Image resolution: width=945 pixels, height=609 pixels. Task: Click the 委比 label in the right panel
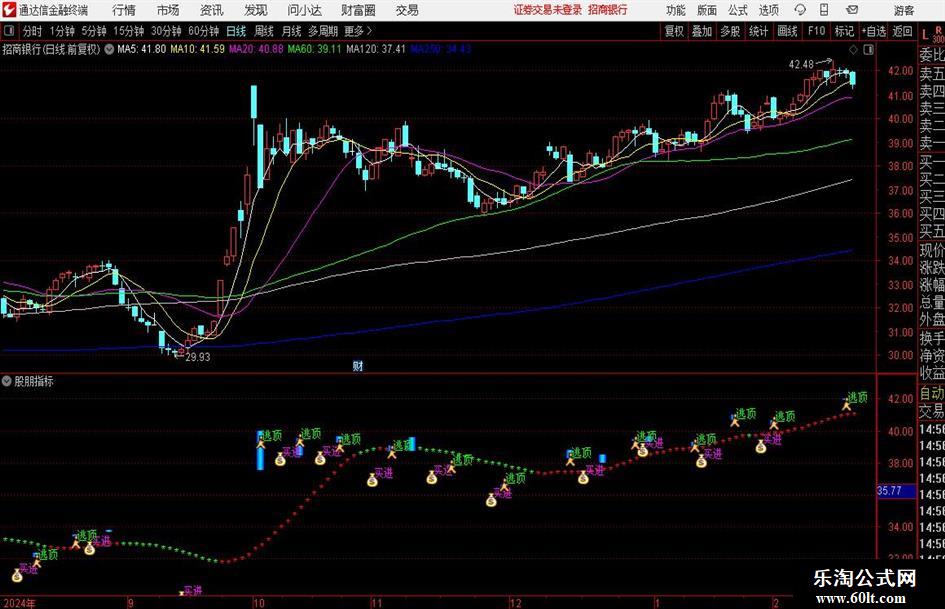[931, 55]
